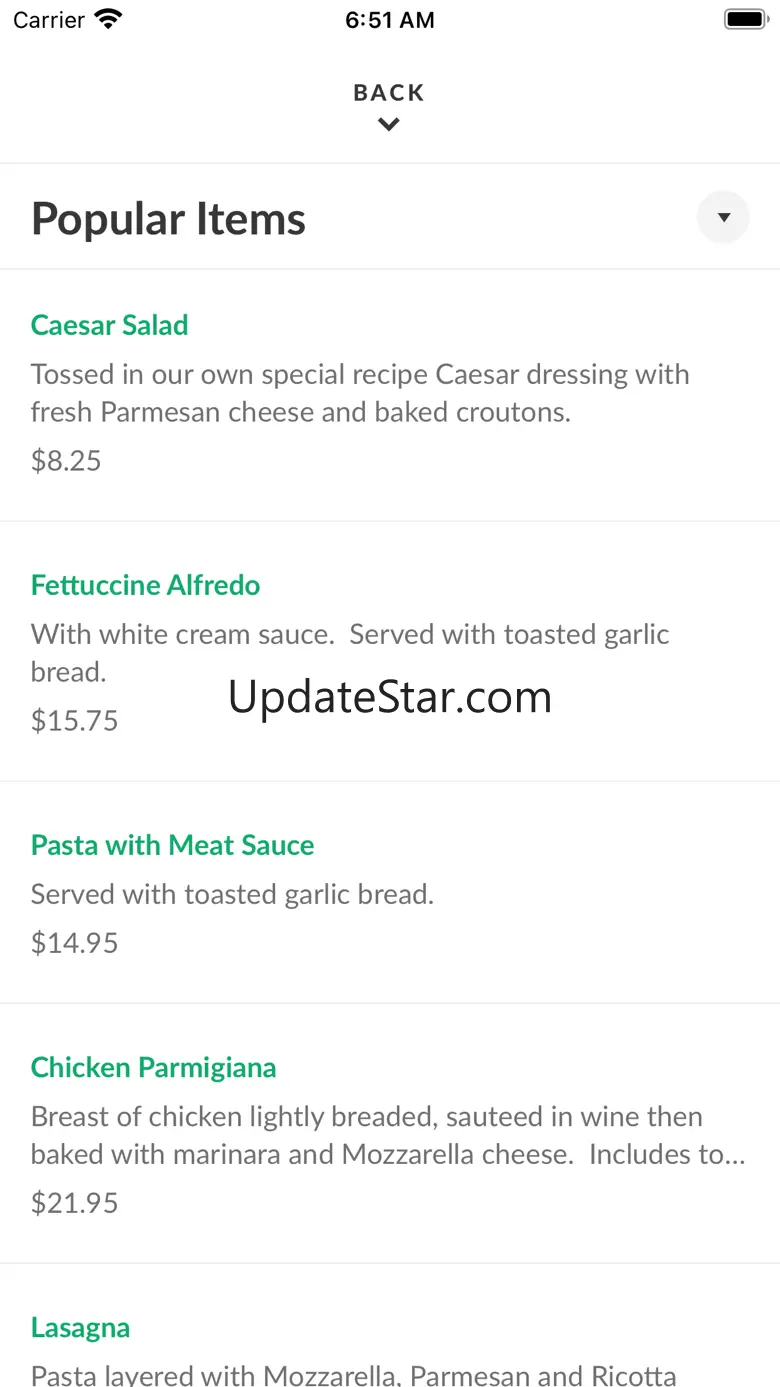780x1387 pixels.
Task: Tap the battery icon in status bar
Action: pos(745,20)
